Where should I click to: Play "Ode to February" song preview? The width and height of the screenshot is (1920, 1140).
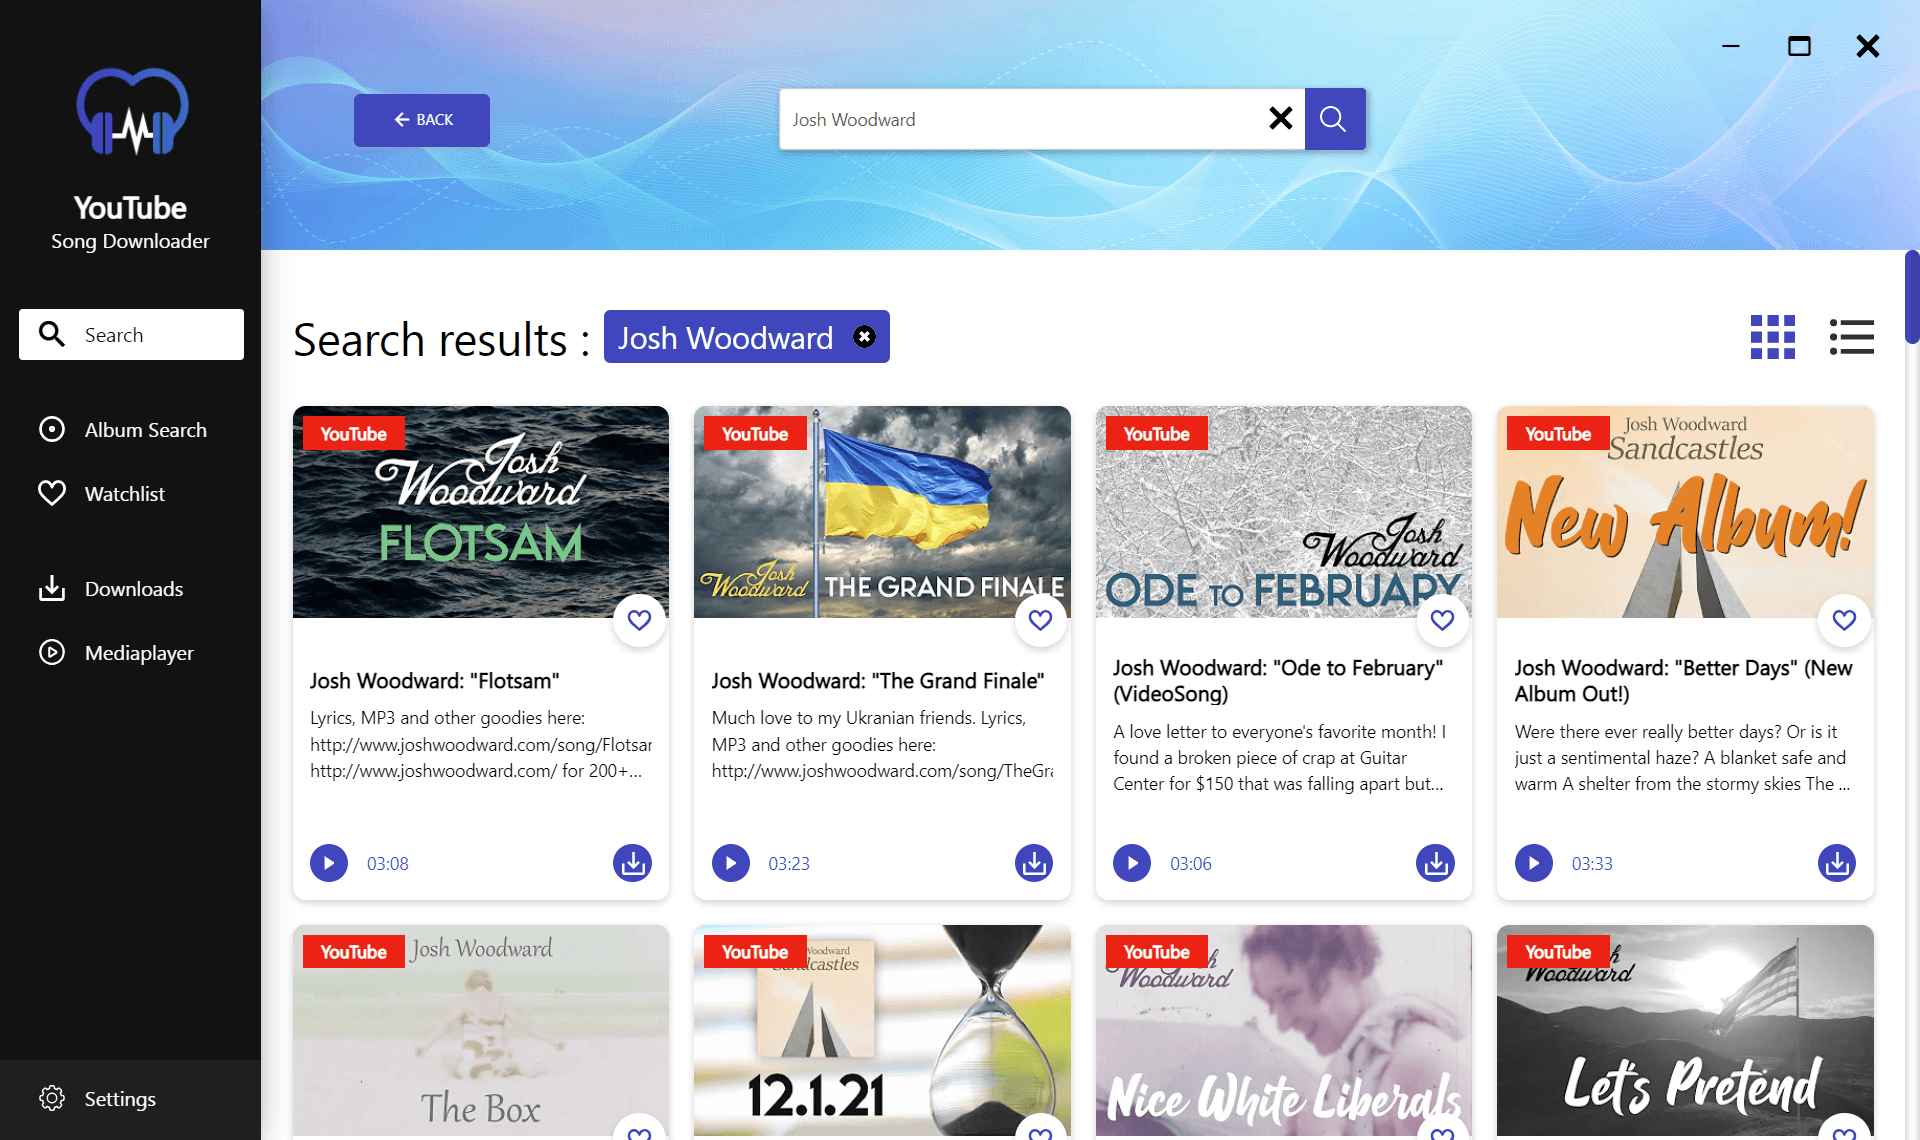coord(1132,863)
